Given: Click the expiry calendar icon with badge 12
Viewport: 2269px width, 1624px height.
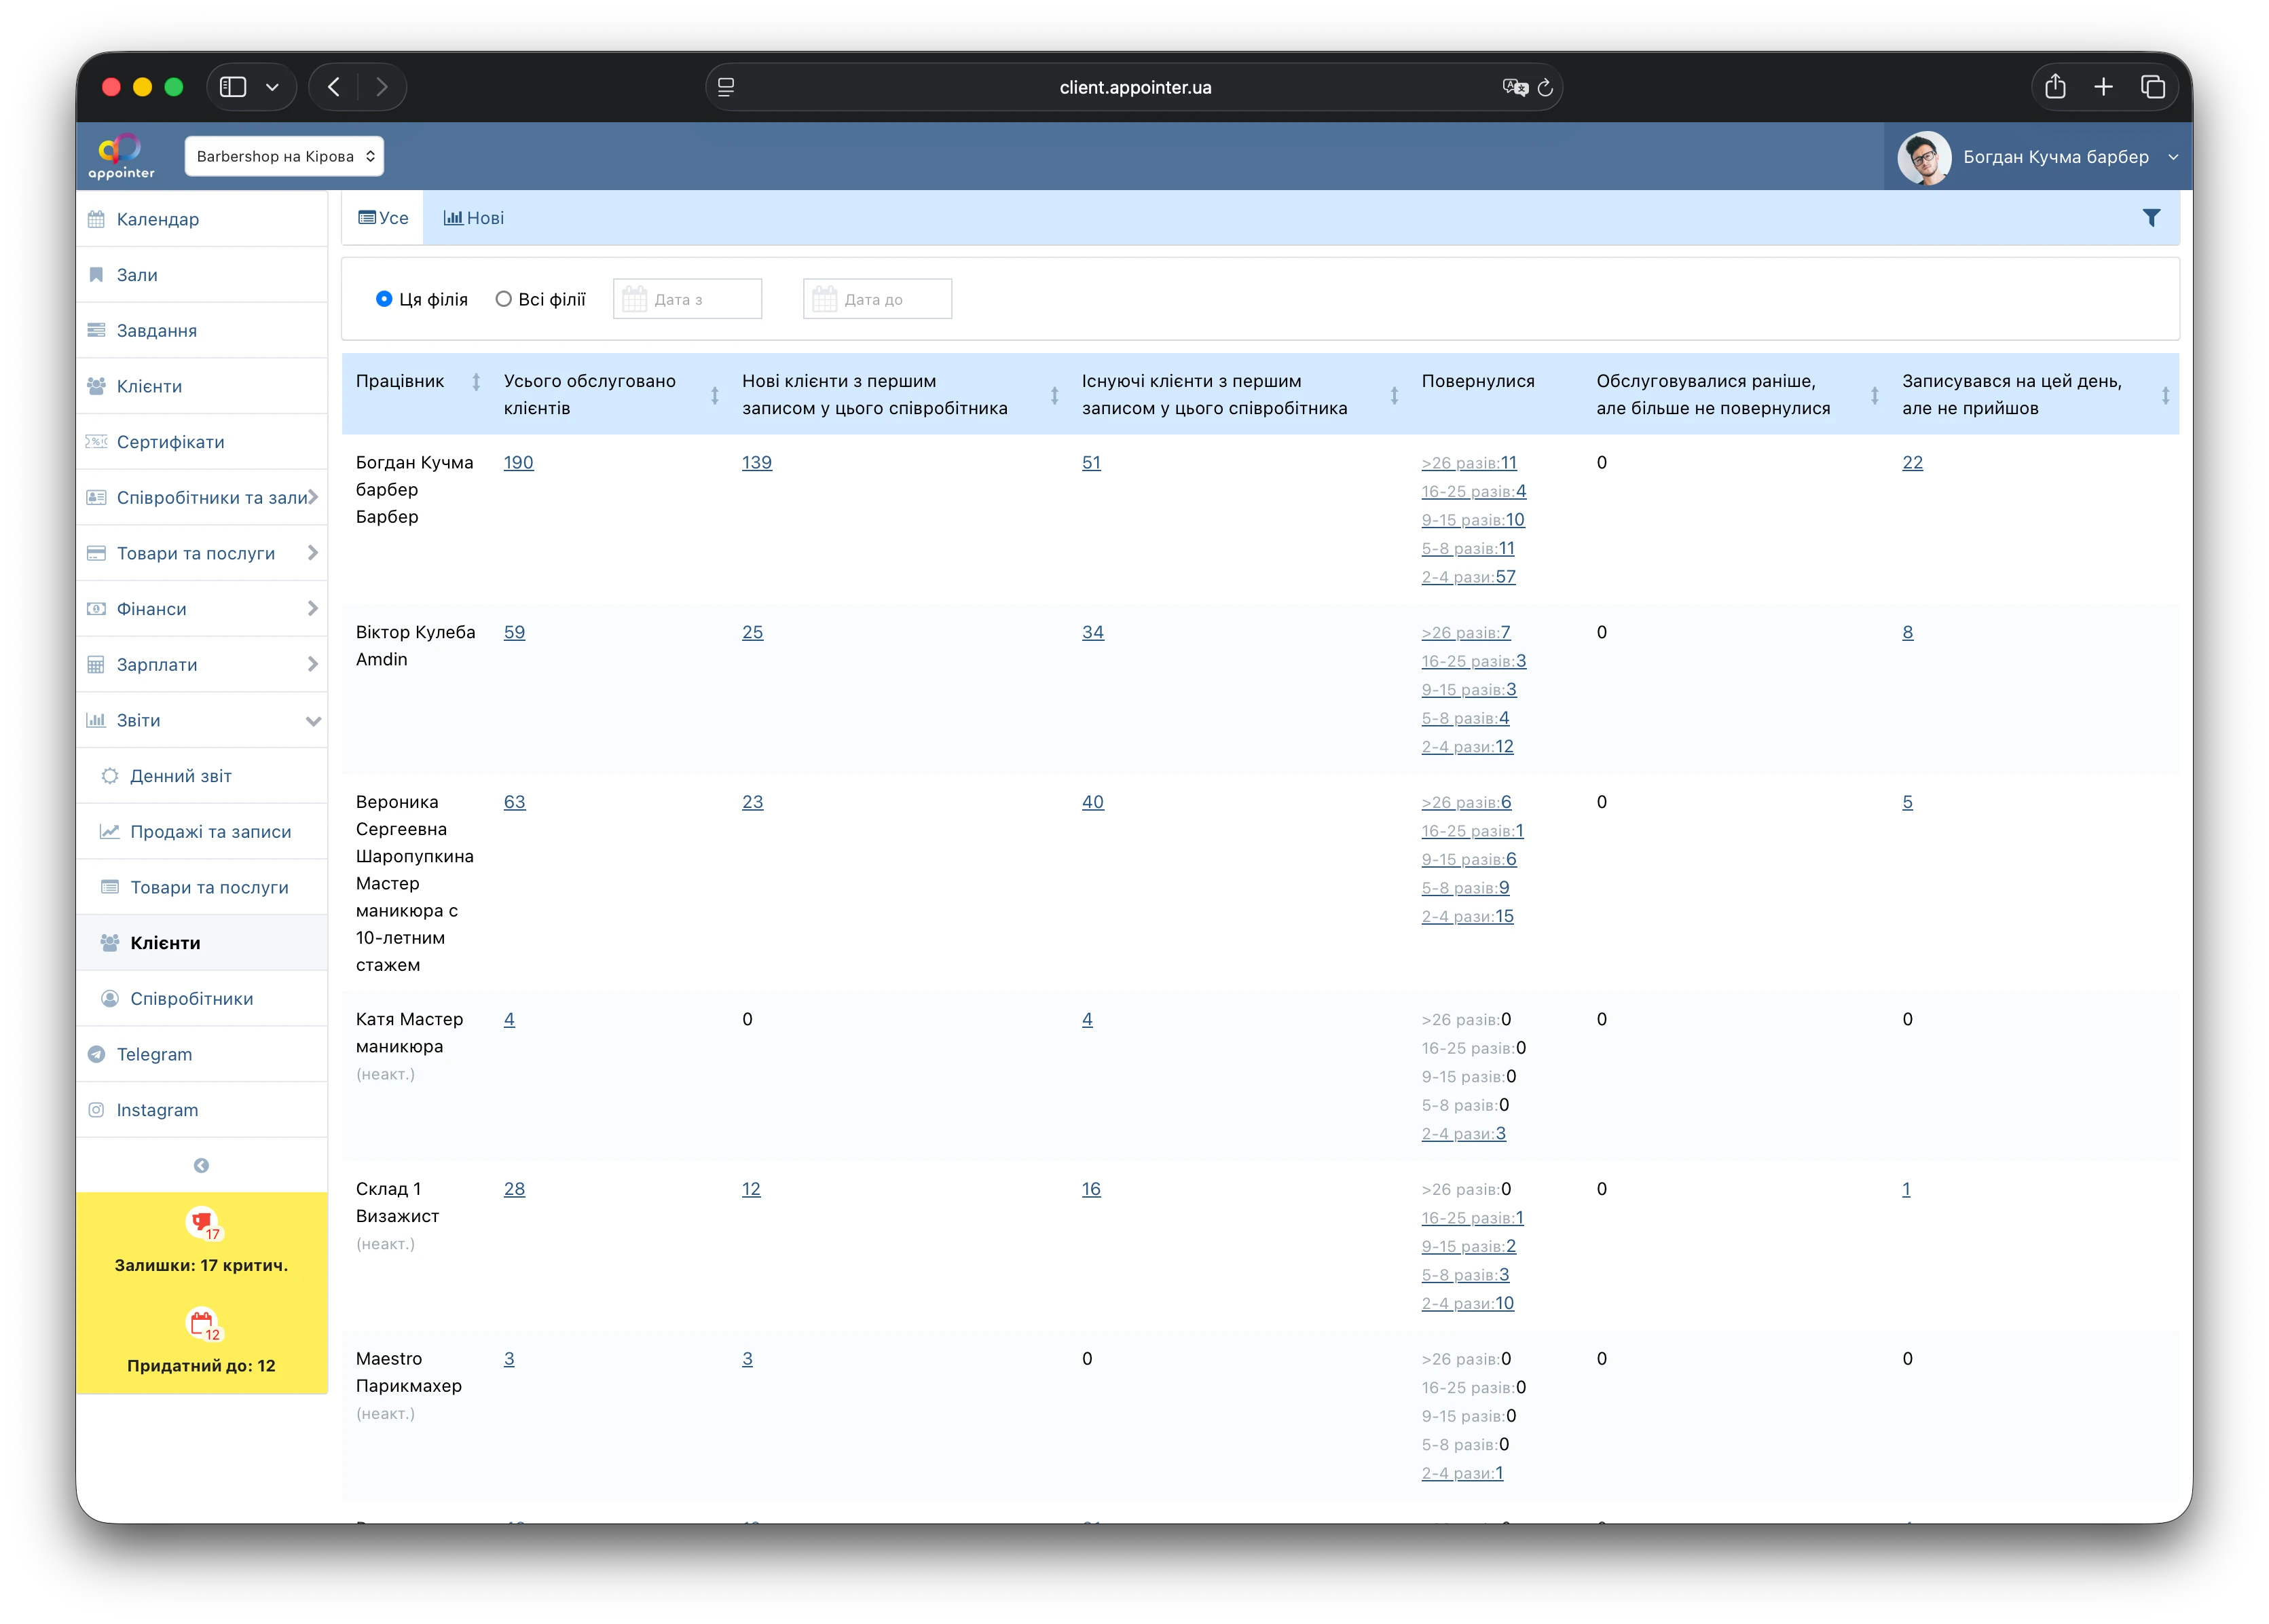Looking at the screenshot, I should (203, 1324).
